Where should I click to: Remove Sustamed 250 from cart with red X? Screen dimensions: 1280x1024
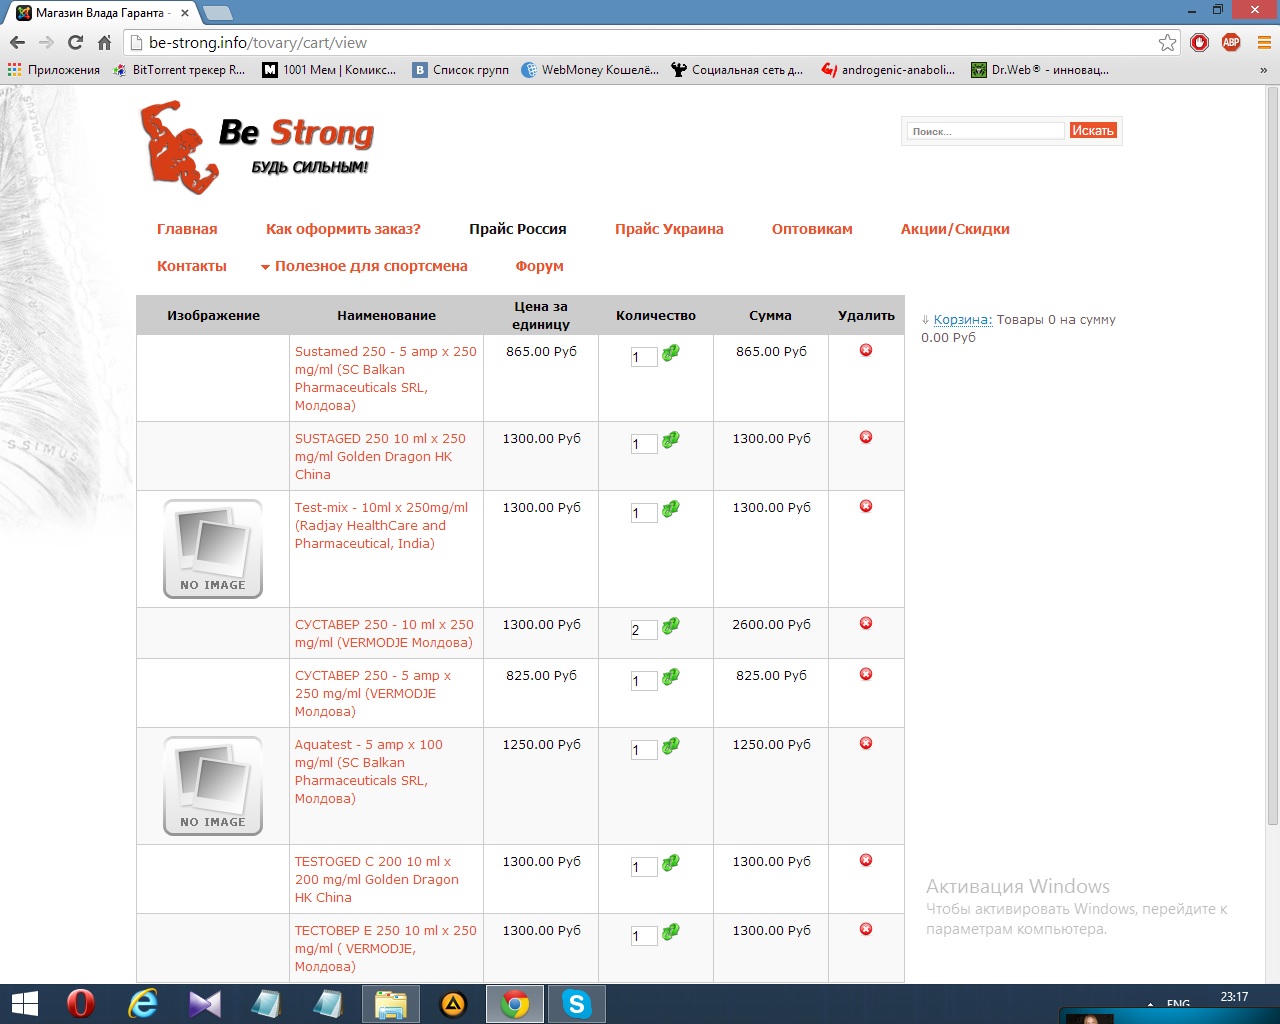tap(866, 350)
